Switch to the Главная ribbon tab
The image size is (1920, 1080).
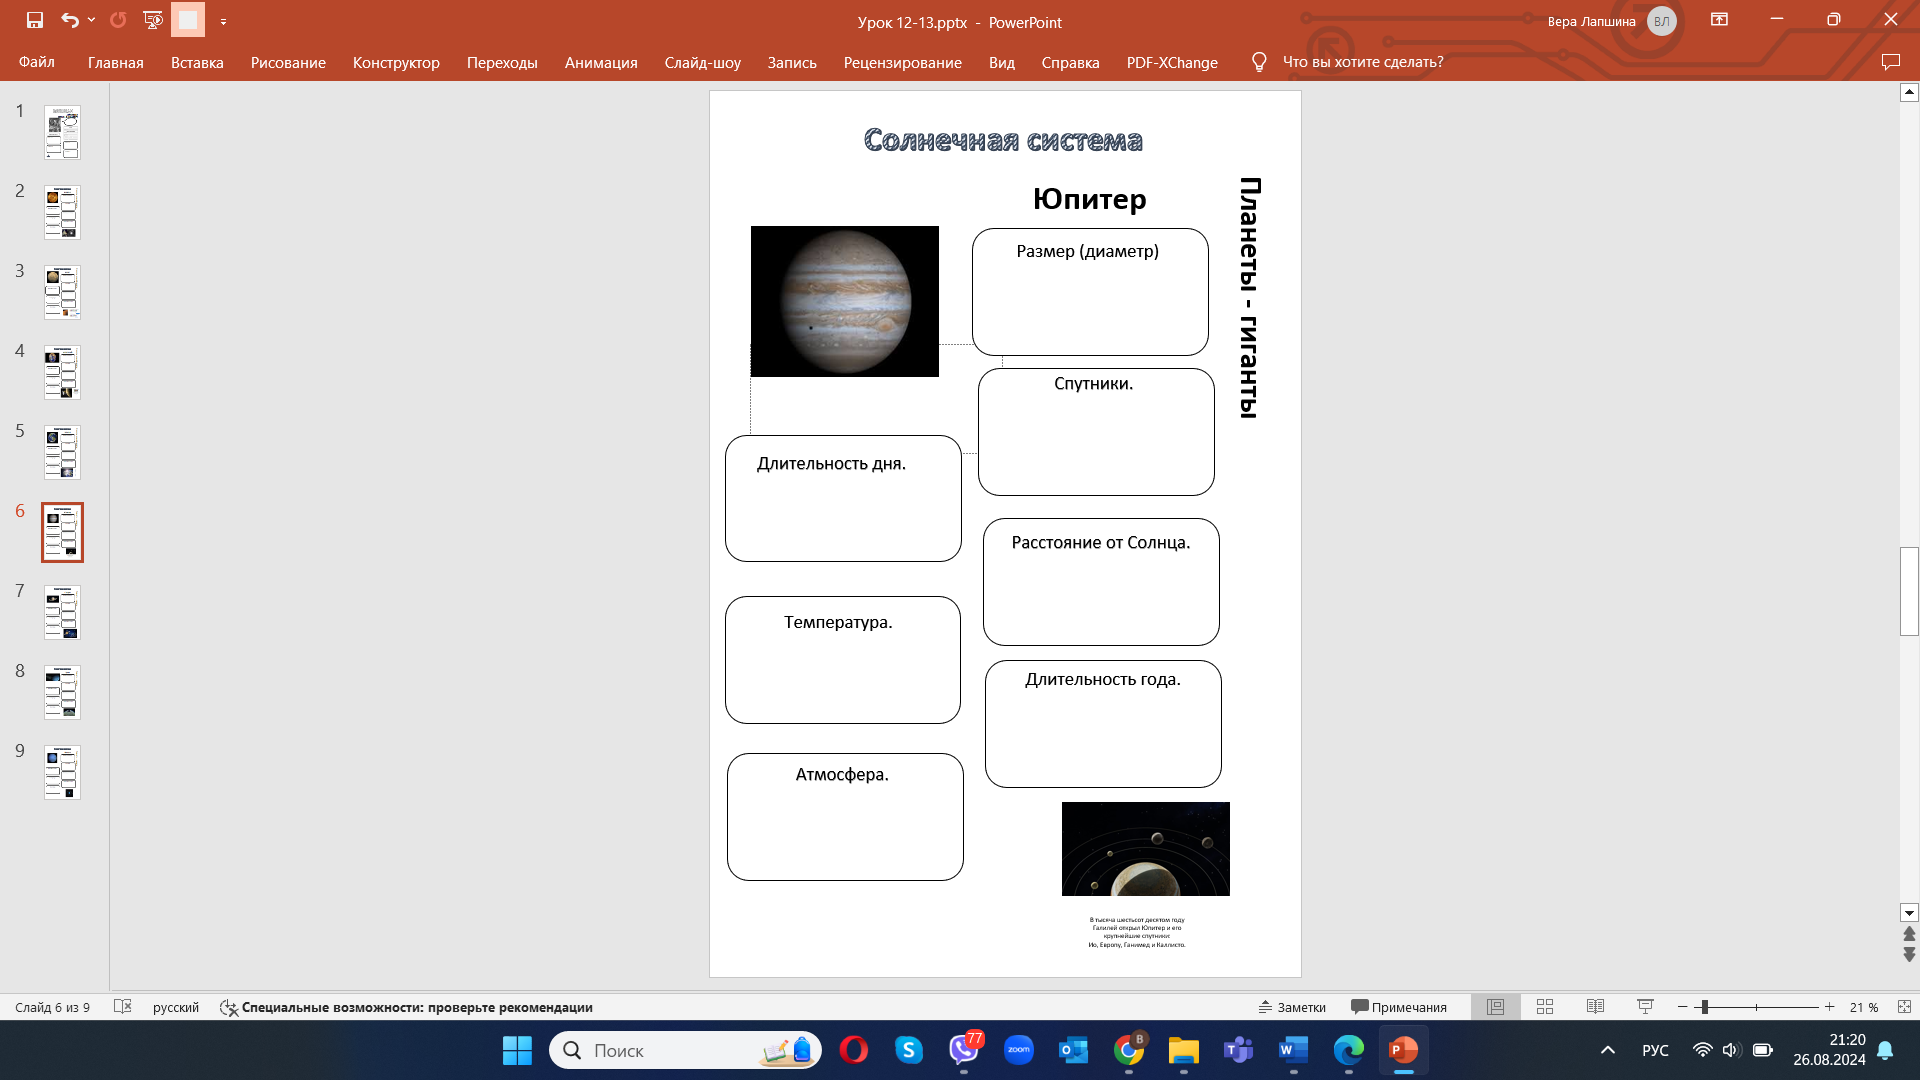coord(116,62)
